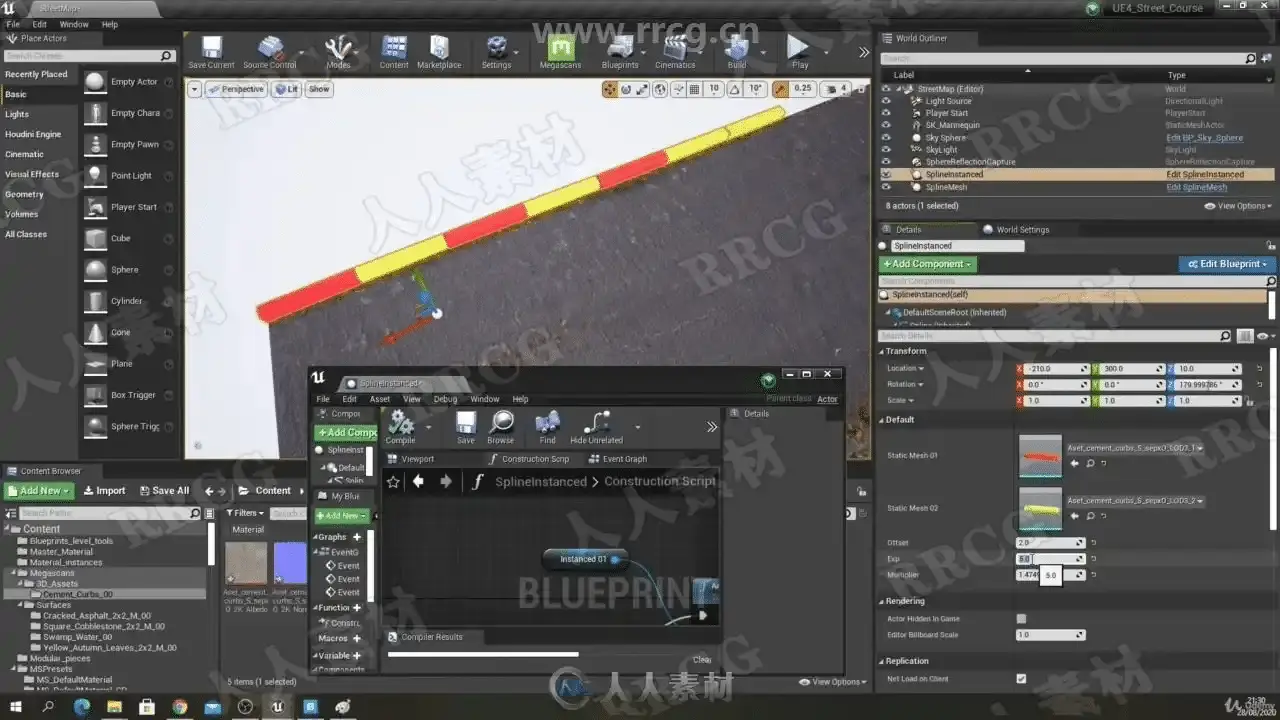Open the Chrome taskbar icon
This screenshot has width=1280, height=720.
pyautogui.click(x=179, y=707)
